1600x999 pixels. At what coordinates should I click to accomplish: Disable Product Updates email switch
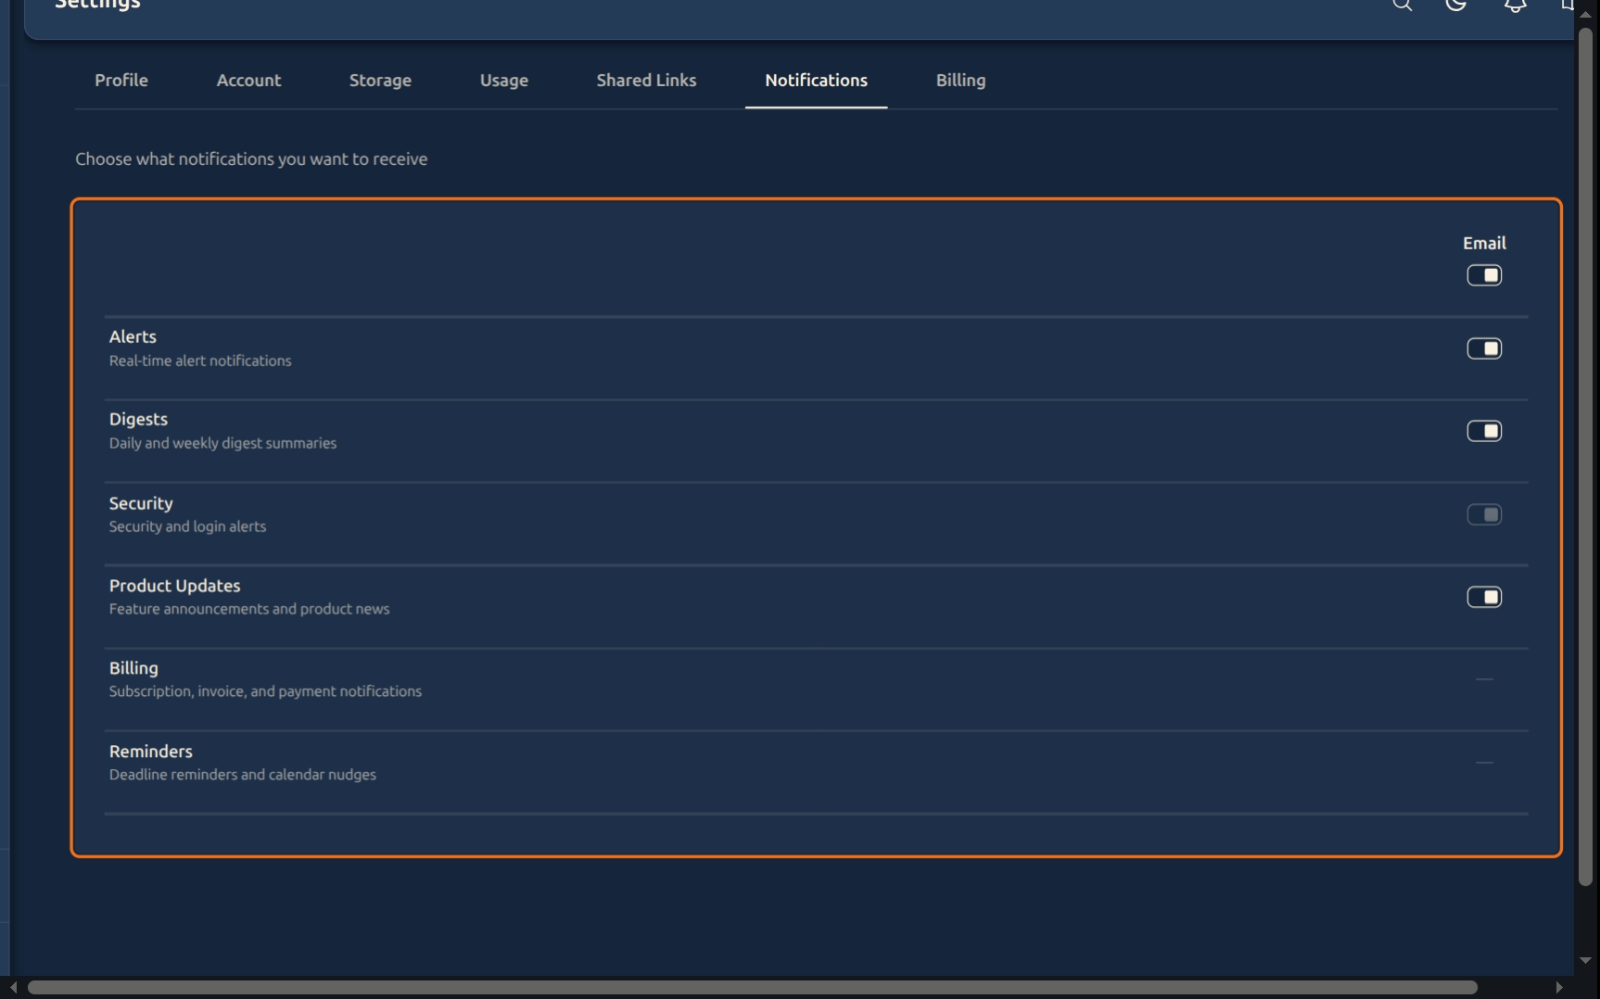1484,597
